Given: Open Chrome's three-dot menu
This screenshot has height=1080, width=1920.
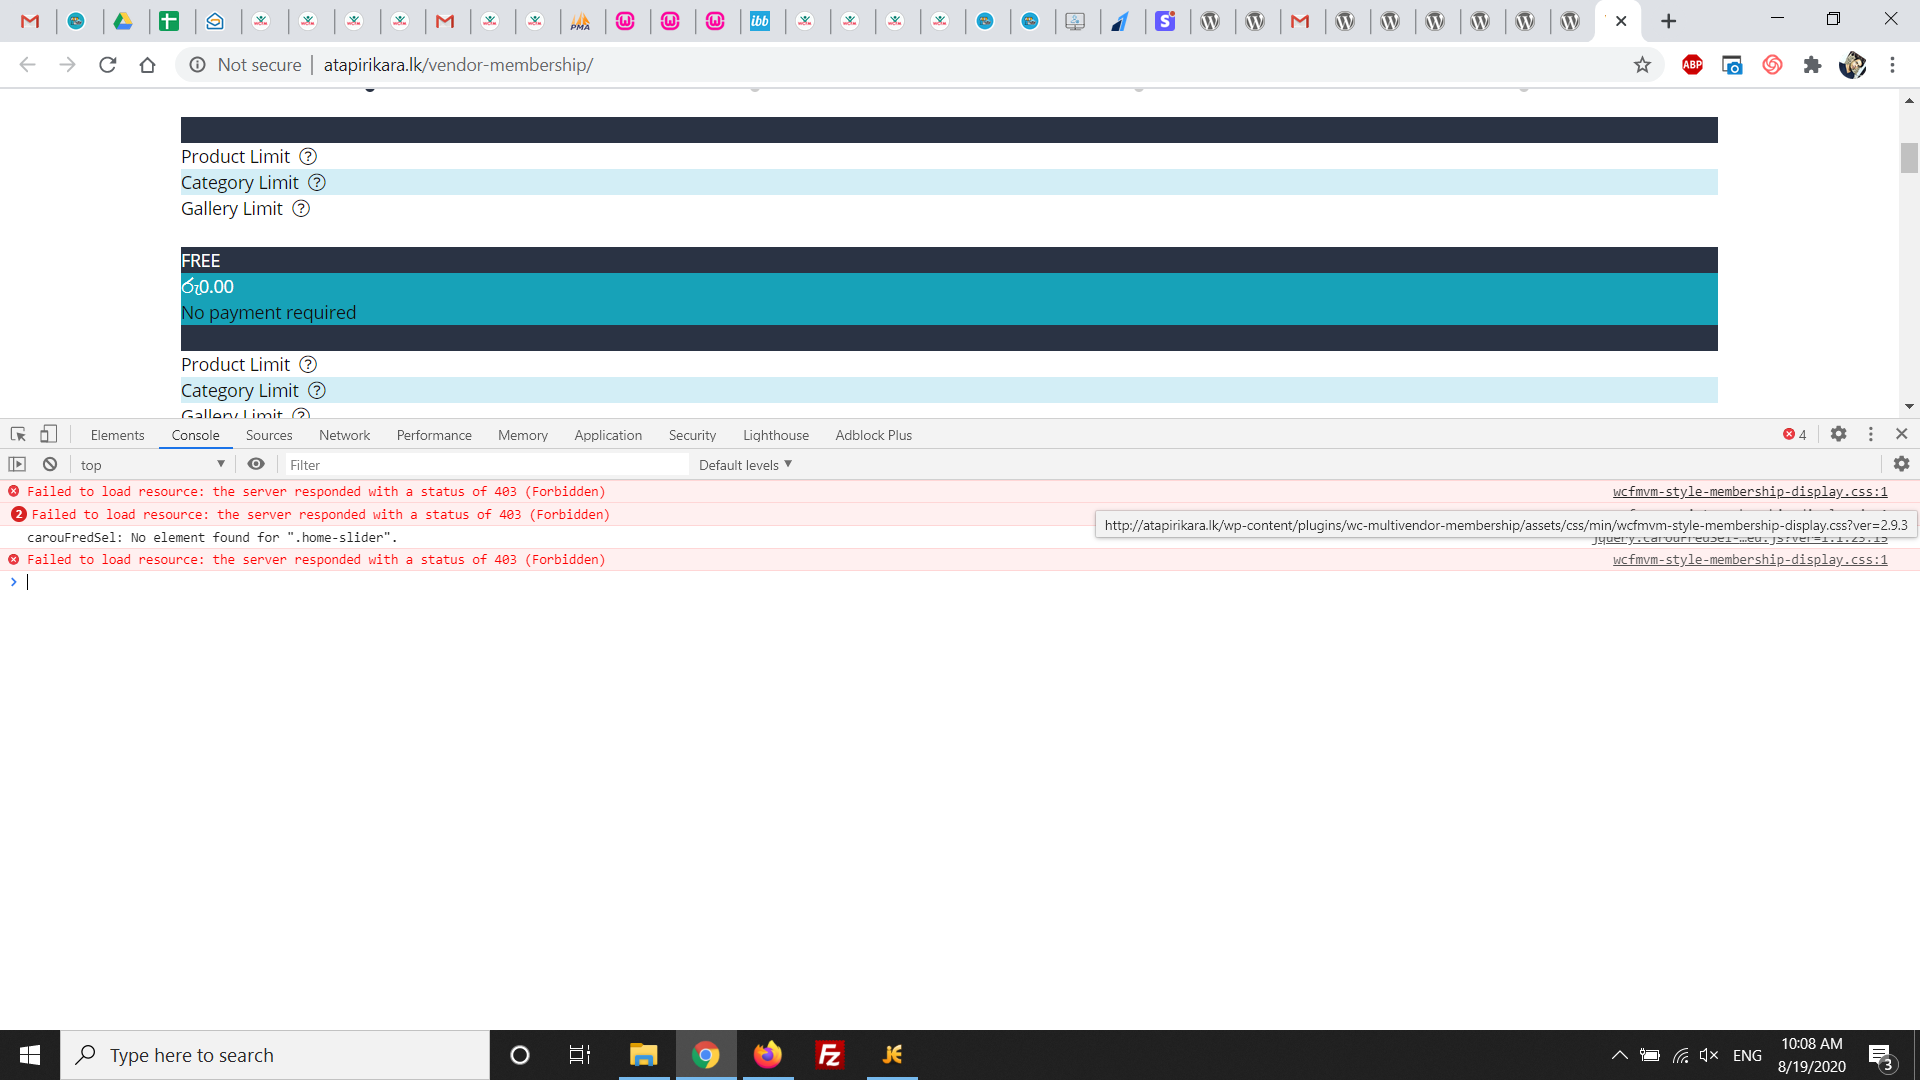Looking at the screenshot, I should 1892,65.
